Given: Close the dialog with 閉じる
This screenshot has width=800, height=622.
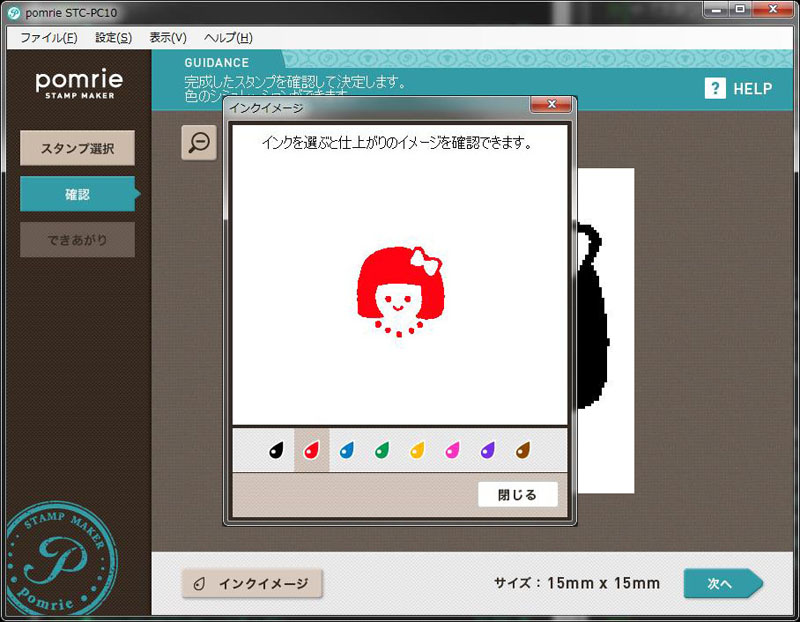Looking at the screenshot, I should [517, 494].
